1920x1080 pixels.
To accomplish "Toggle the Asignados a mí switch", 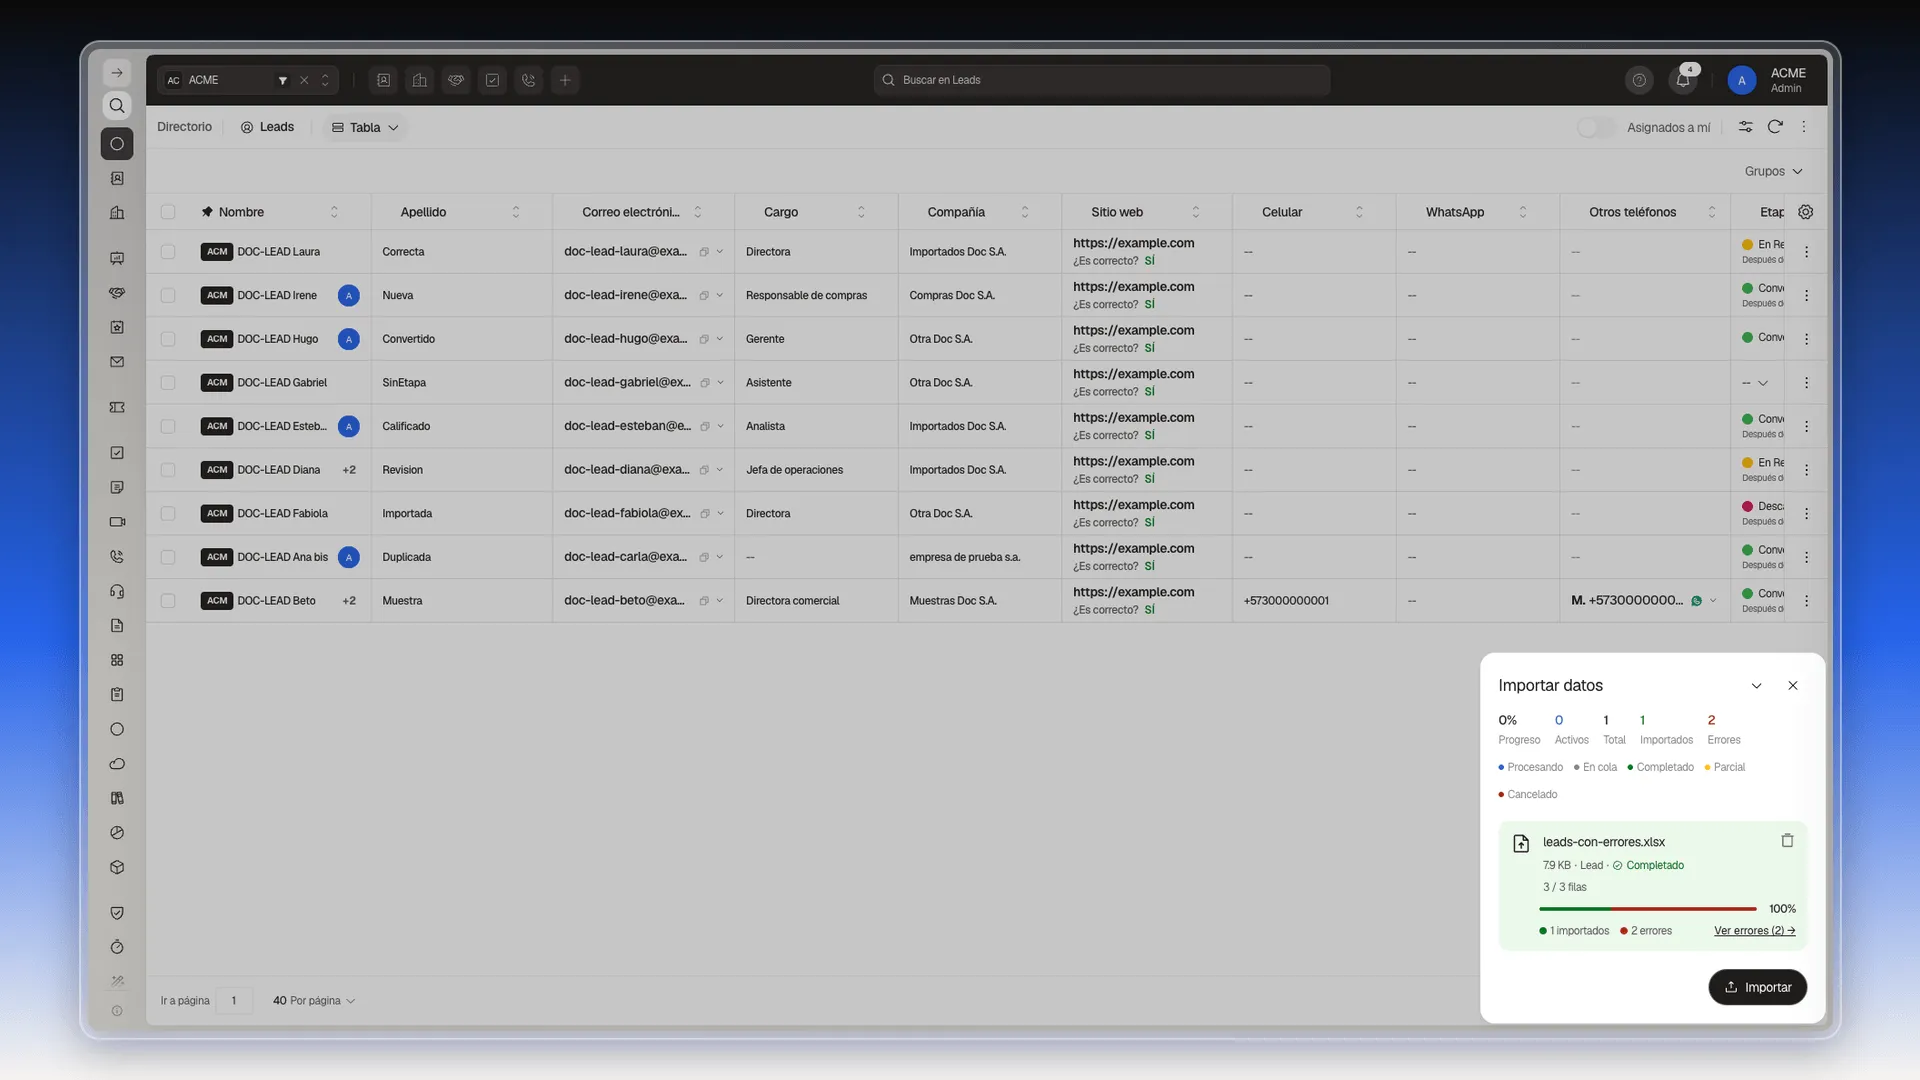I will point(1596,127).
